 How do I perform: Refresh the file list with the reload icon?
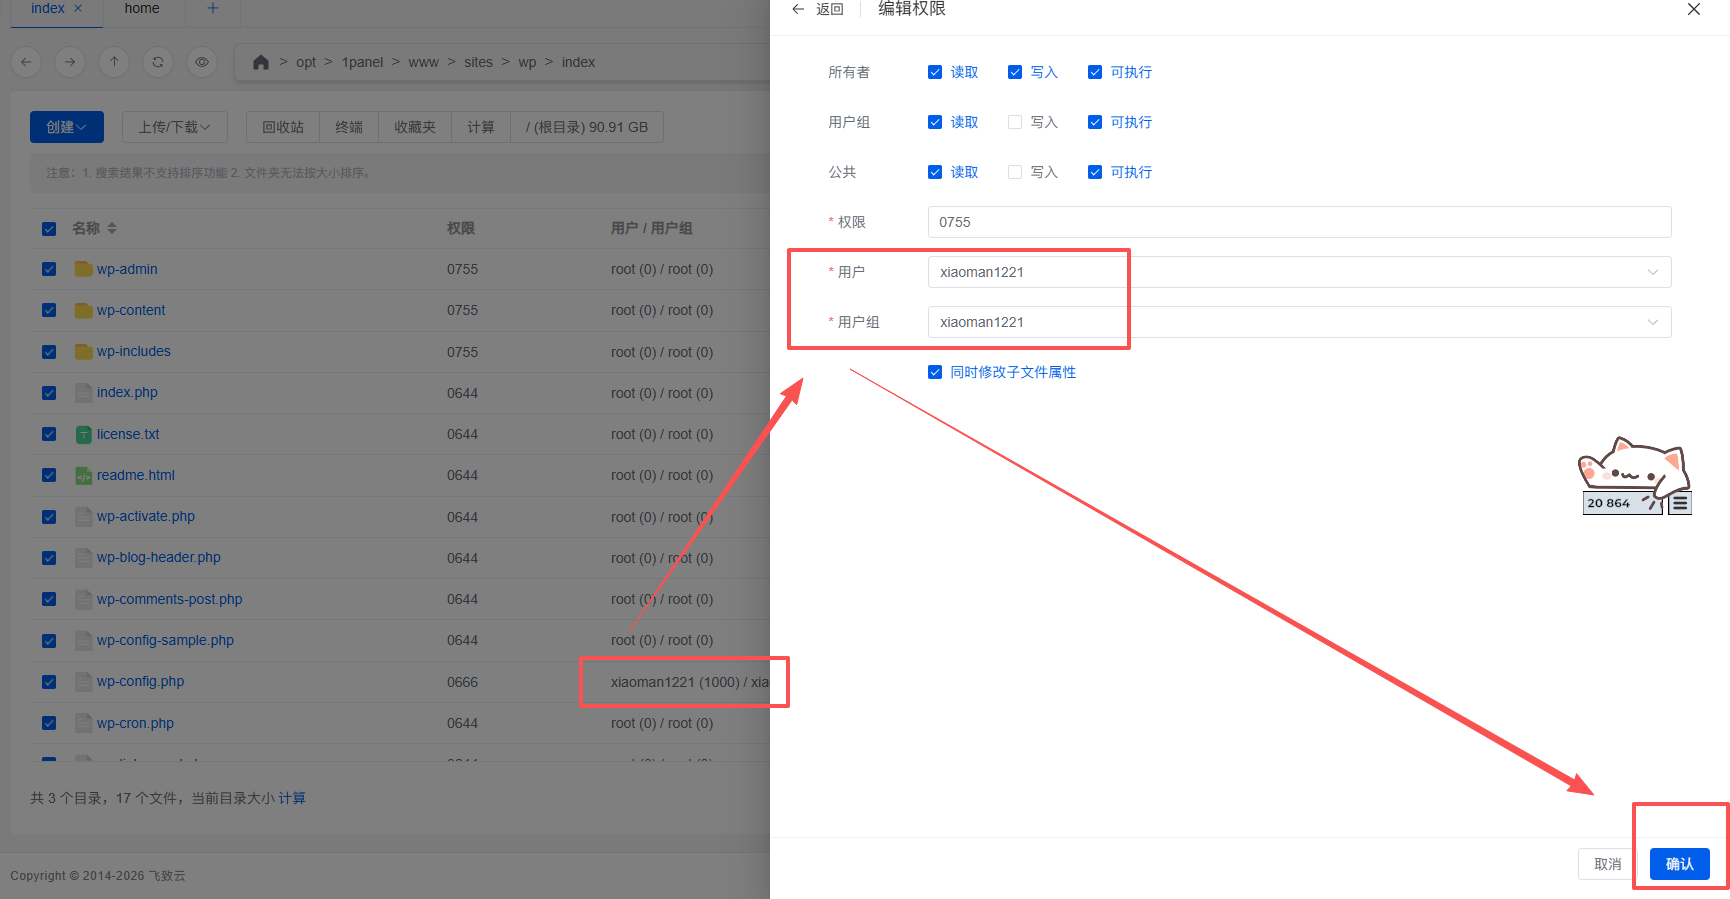(158, 62)
